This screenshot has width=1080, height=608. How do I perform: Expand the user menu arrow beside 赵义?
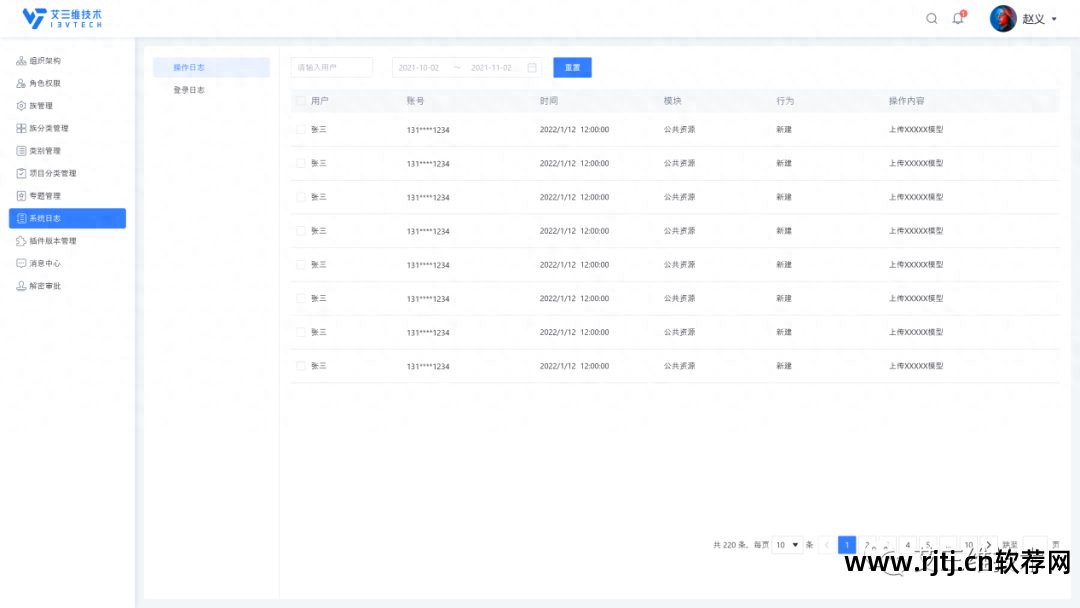pos(1054,19)
